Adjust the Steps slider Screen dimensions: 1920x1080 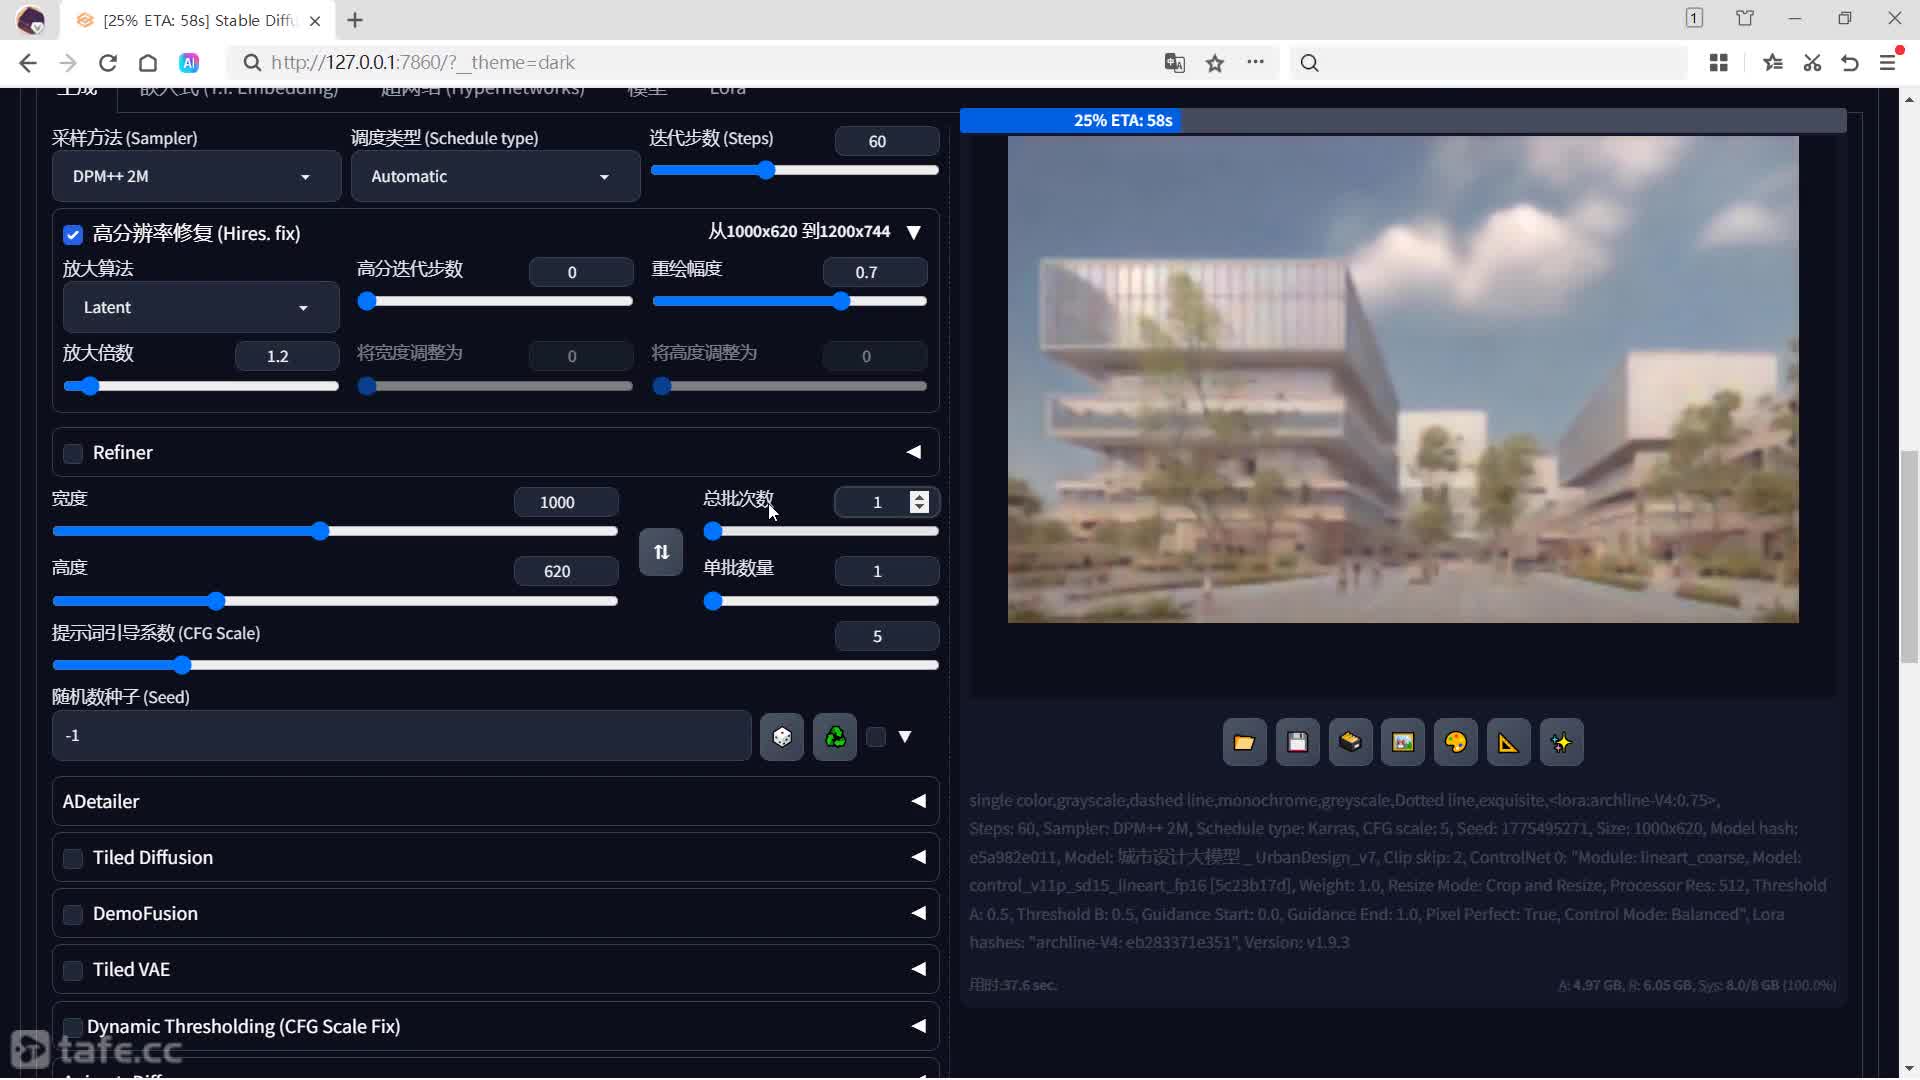click(794, 170)
